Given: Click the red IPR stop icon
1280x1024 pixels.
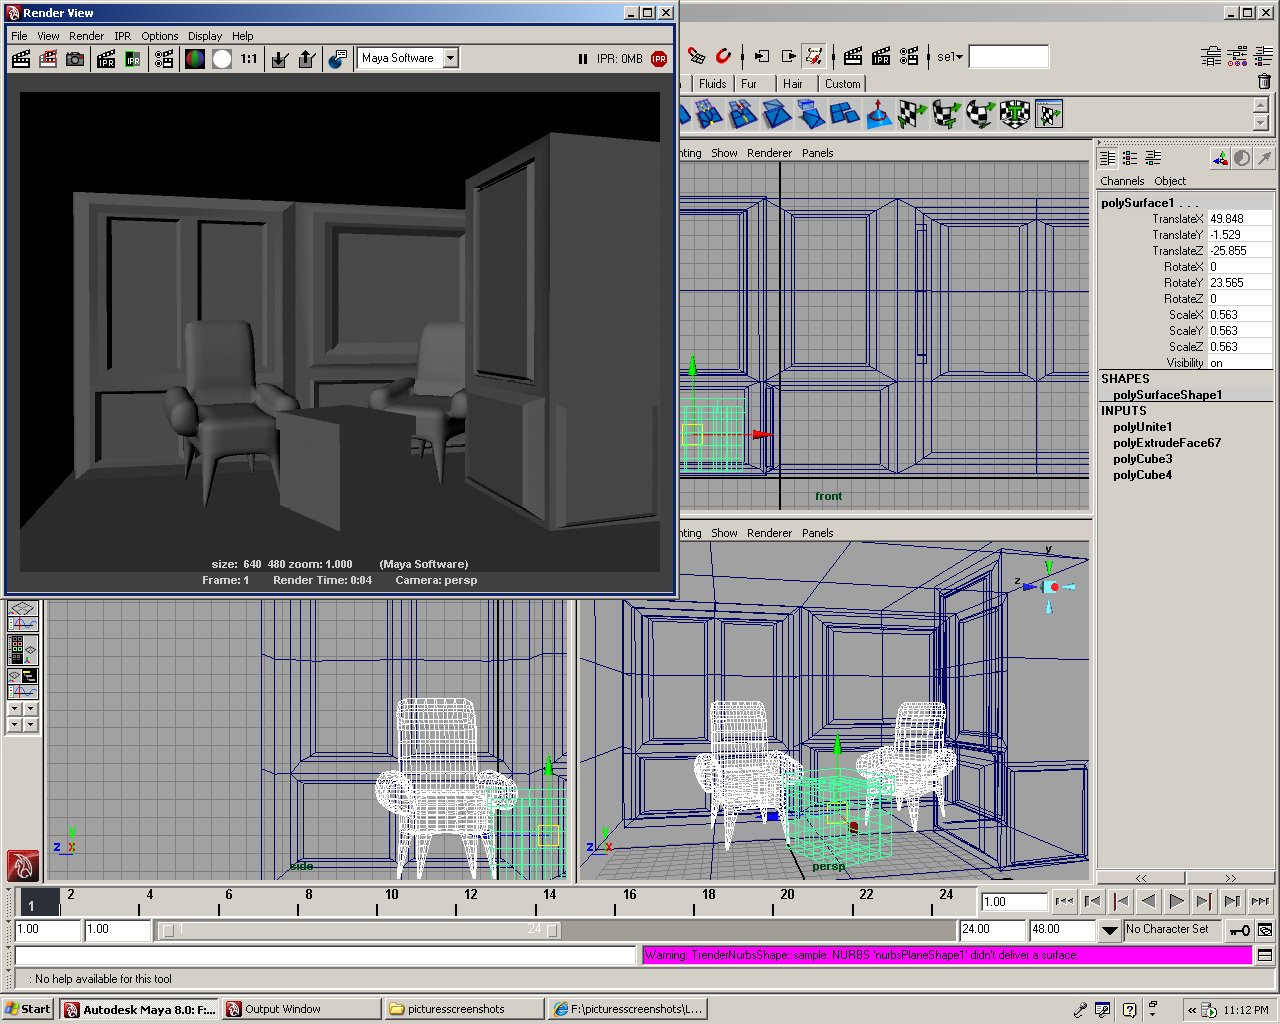Looking at the screenshot, I should click(659, 59).
